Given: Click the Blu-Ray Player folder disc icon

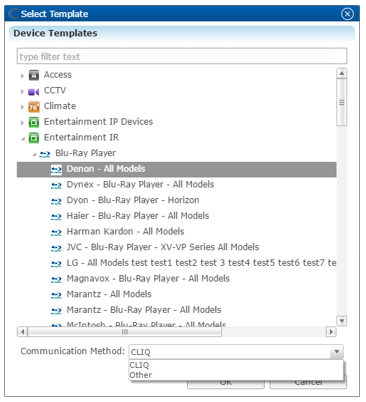Looking at the screenshot, I should 45,154.
